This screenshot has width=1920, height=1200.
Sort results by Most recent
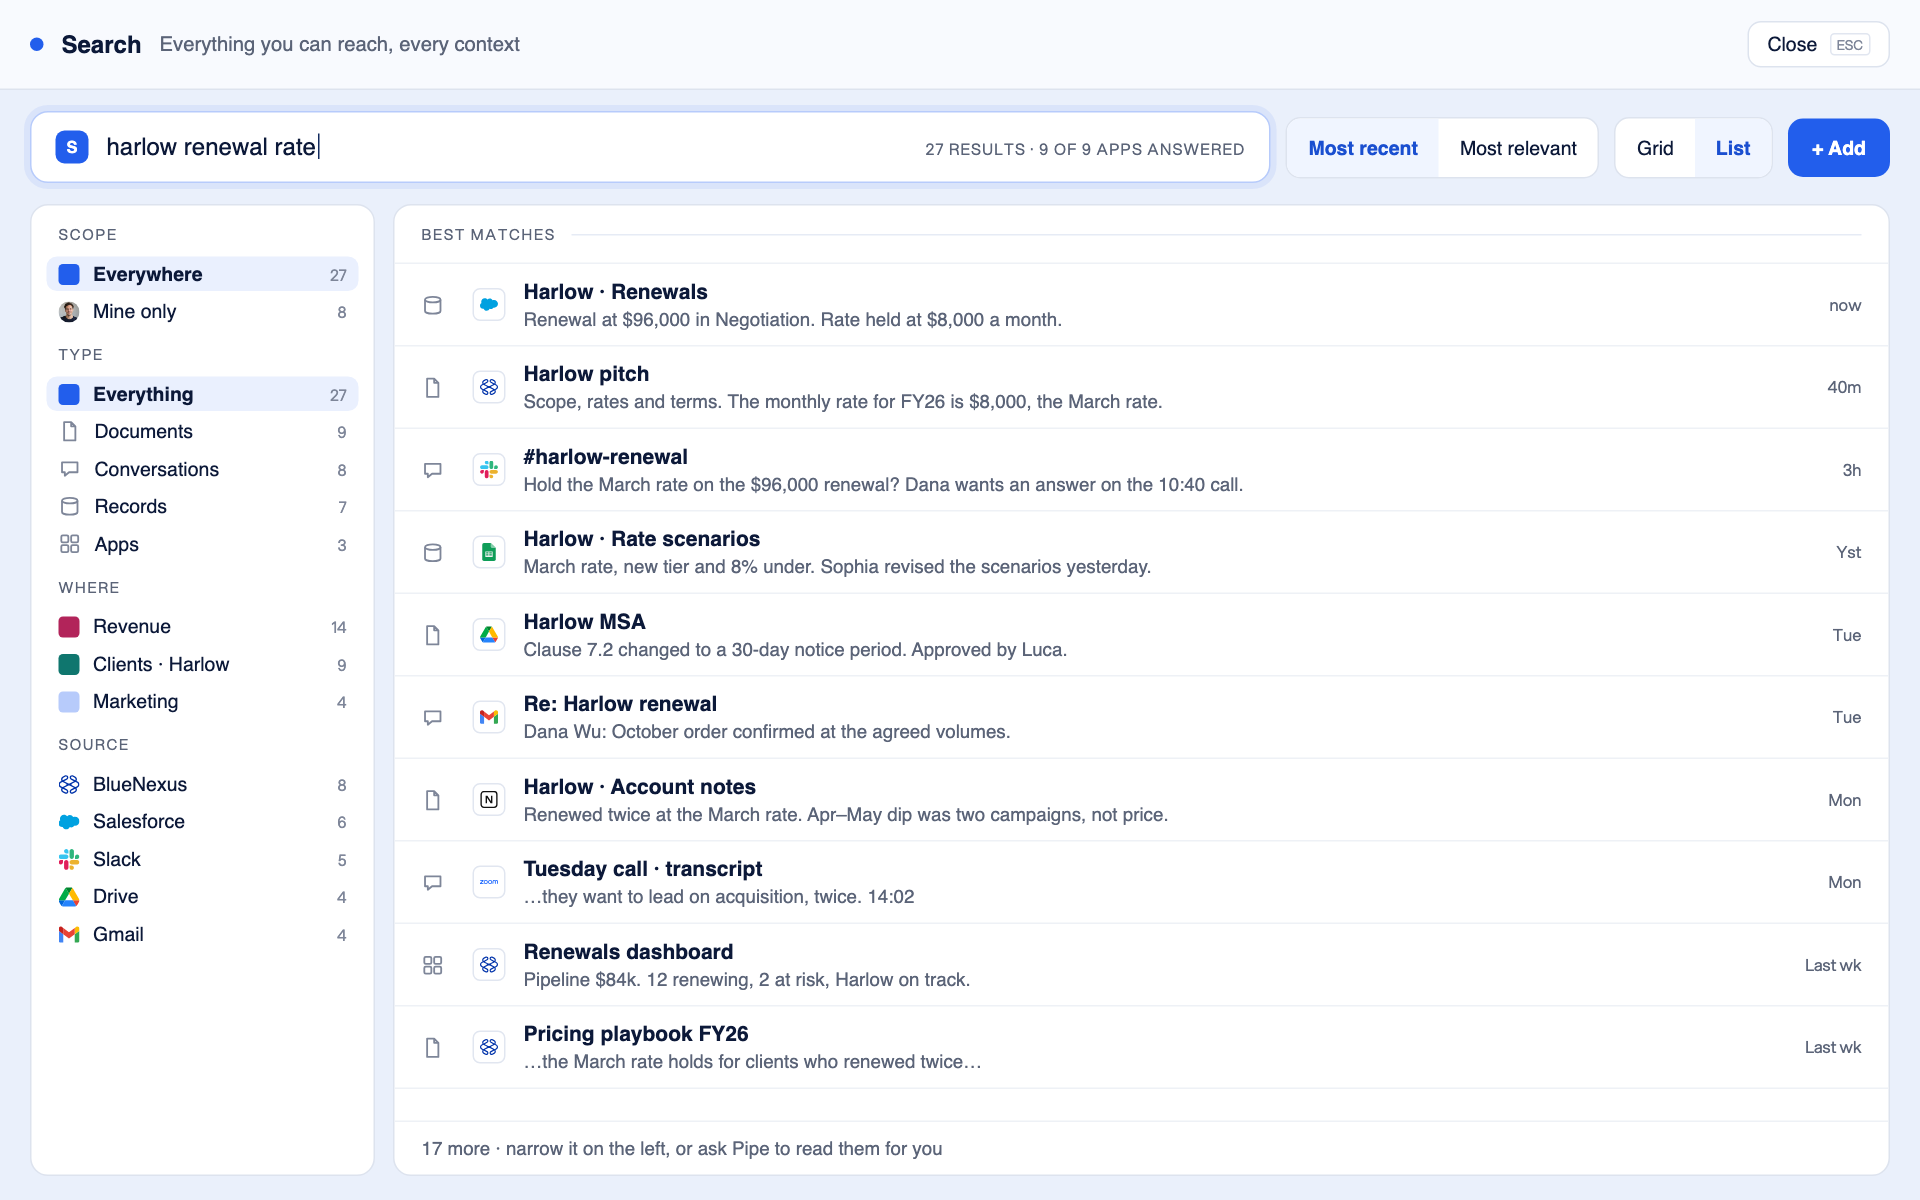click(x=1363, y=148)
